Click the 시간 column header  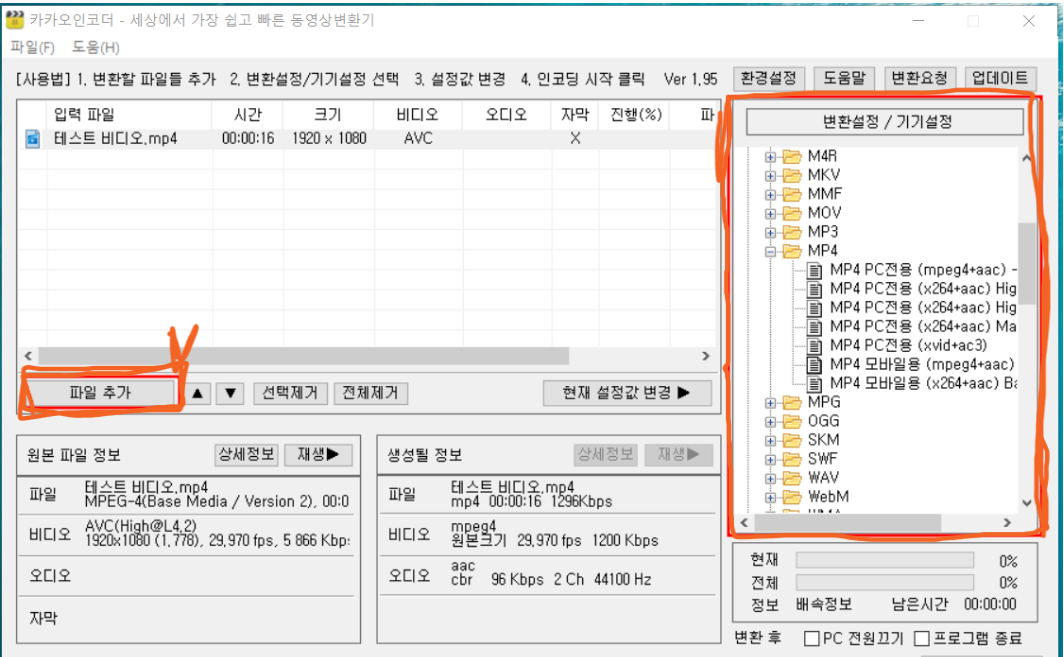coord(248,115)
